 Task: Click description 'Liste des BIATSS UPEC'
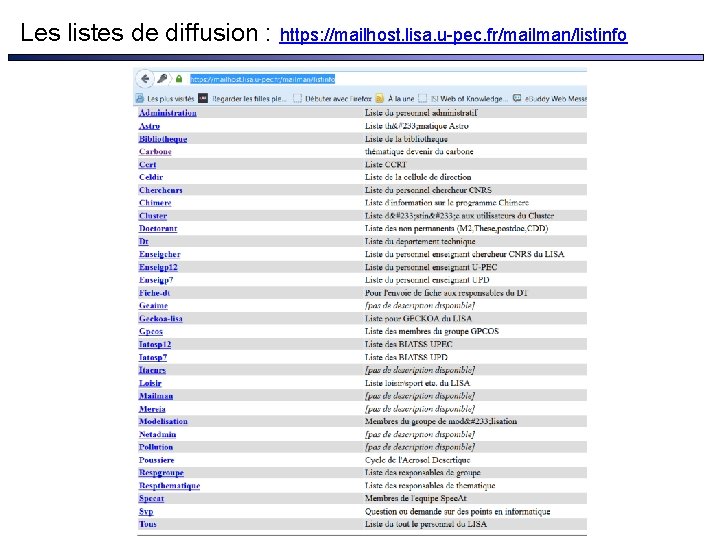pyautogui.click(x=409, y=344)
